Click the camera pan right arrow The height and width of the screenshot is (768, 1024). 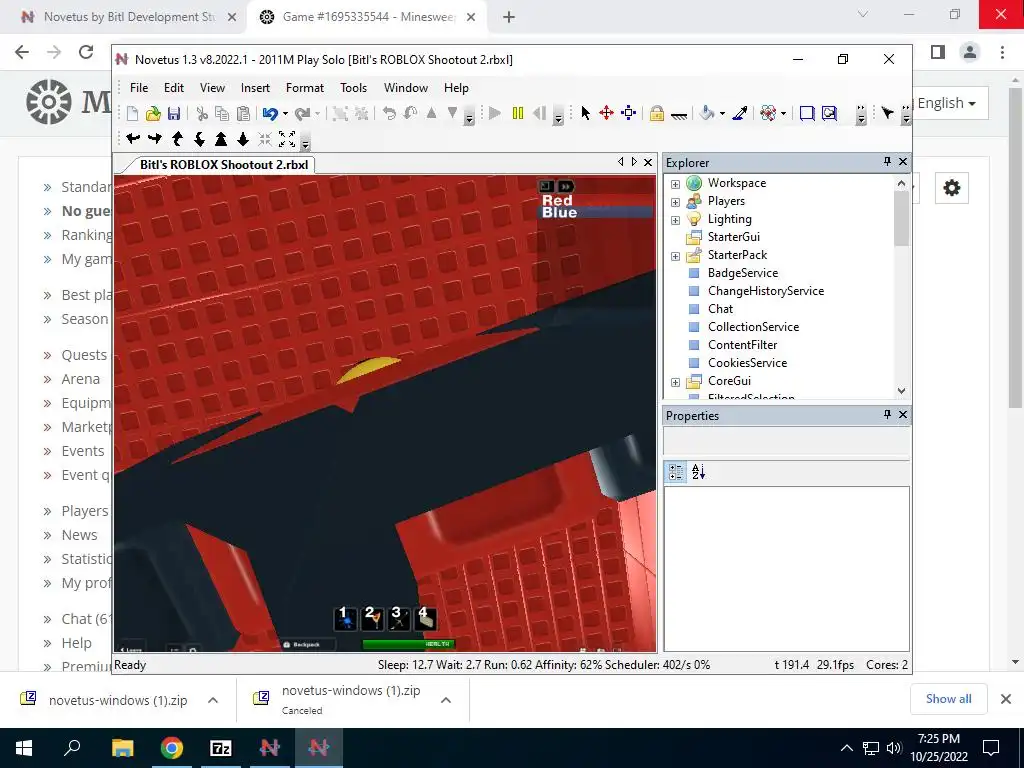(155, 138)
